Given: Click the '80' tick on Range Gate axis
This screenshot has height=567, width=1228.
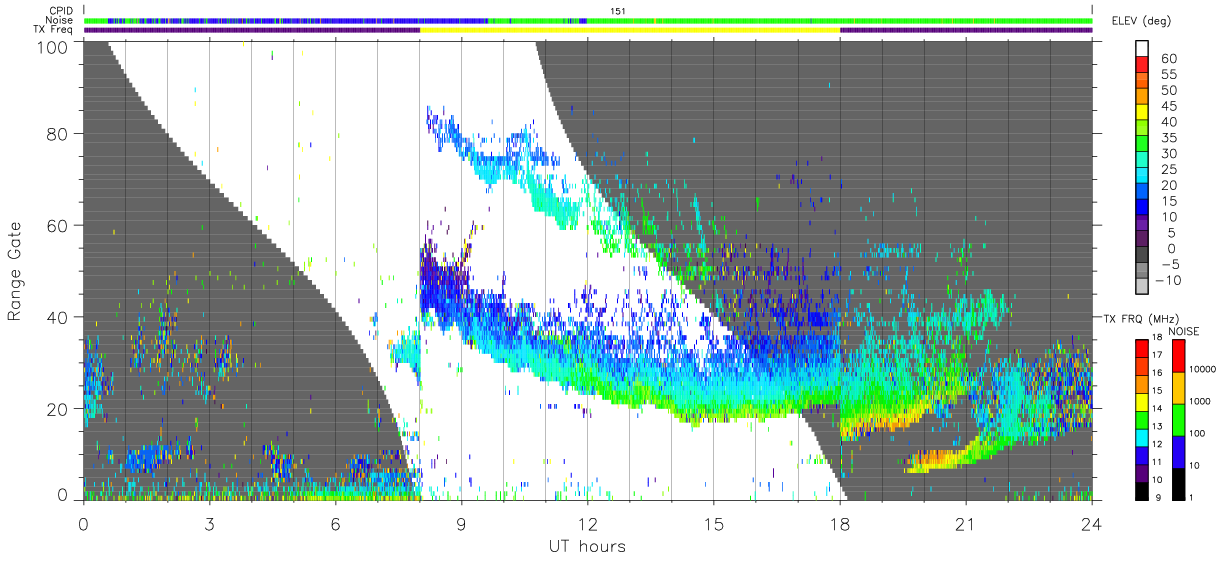Looking at the screenshot, I should (x=57, y=133).
